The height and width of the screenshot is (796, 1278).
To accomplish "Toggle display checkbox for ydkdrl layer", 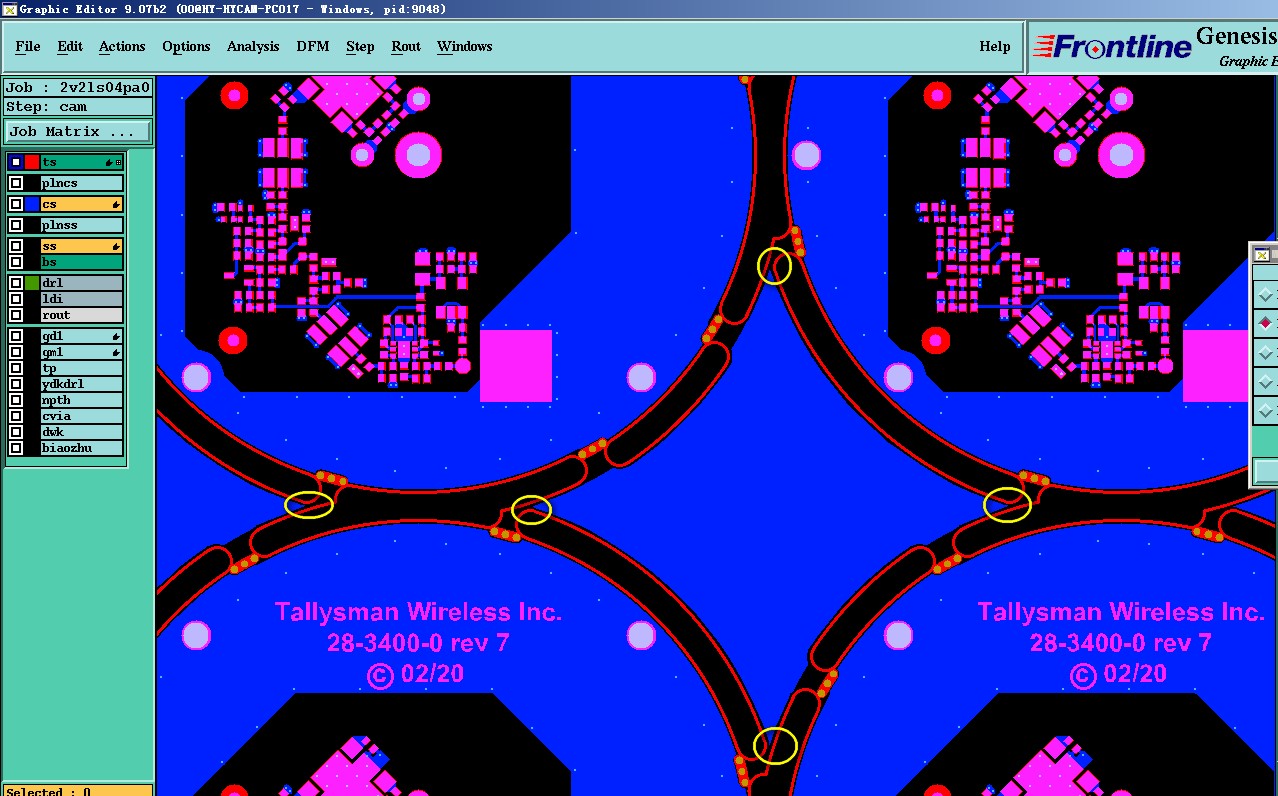I will pos(16,384).
